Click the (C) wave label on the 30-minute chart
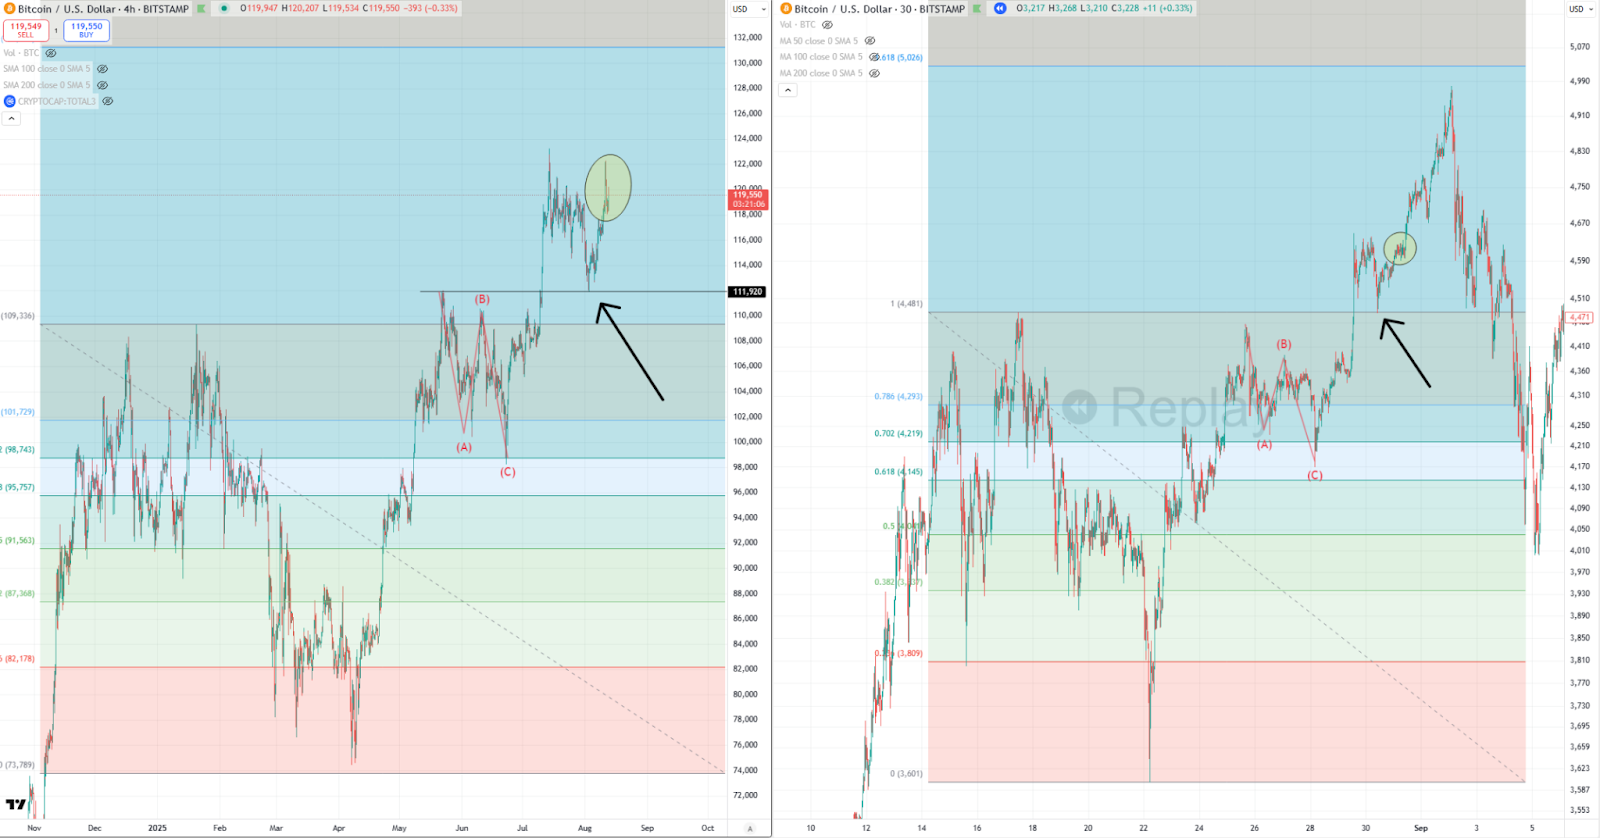 1315,475
